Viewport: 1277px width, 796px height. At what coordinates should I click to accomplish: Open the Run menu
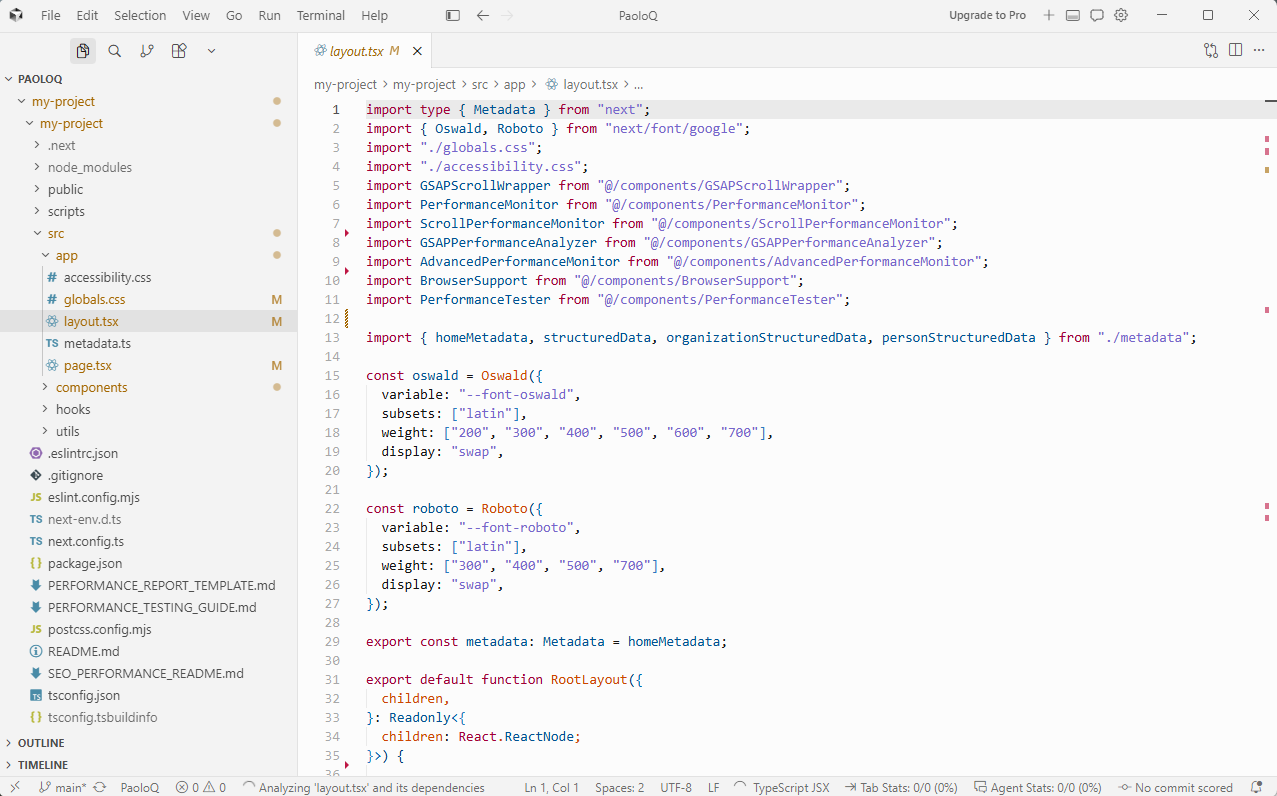click(269, 15)
